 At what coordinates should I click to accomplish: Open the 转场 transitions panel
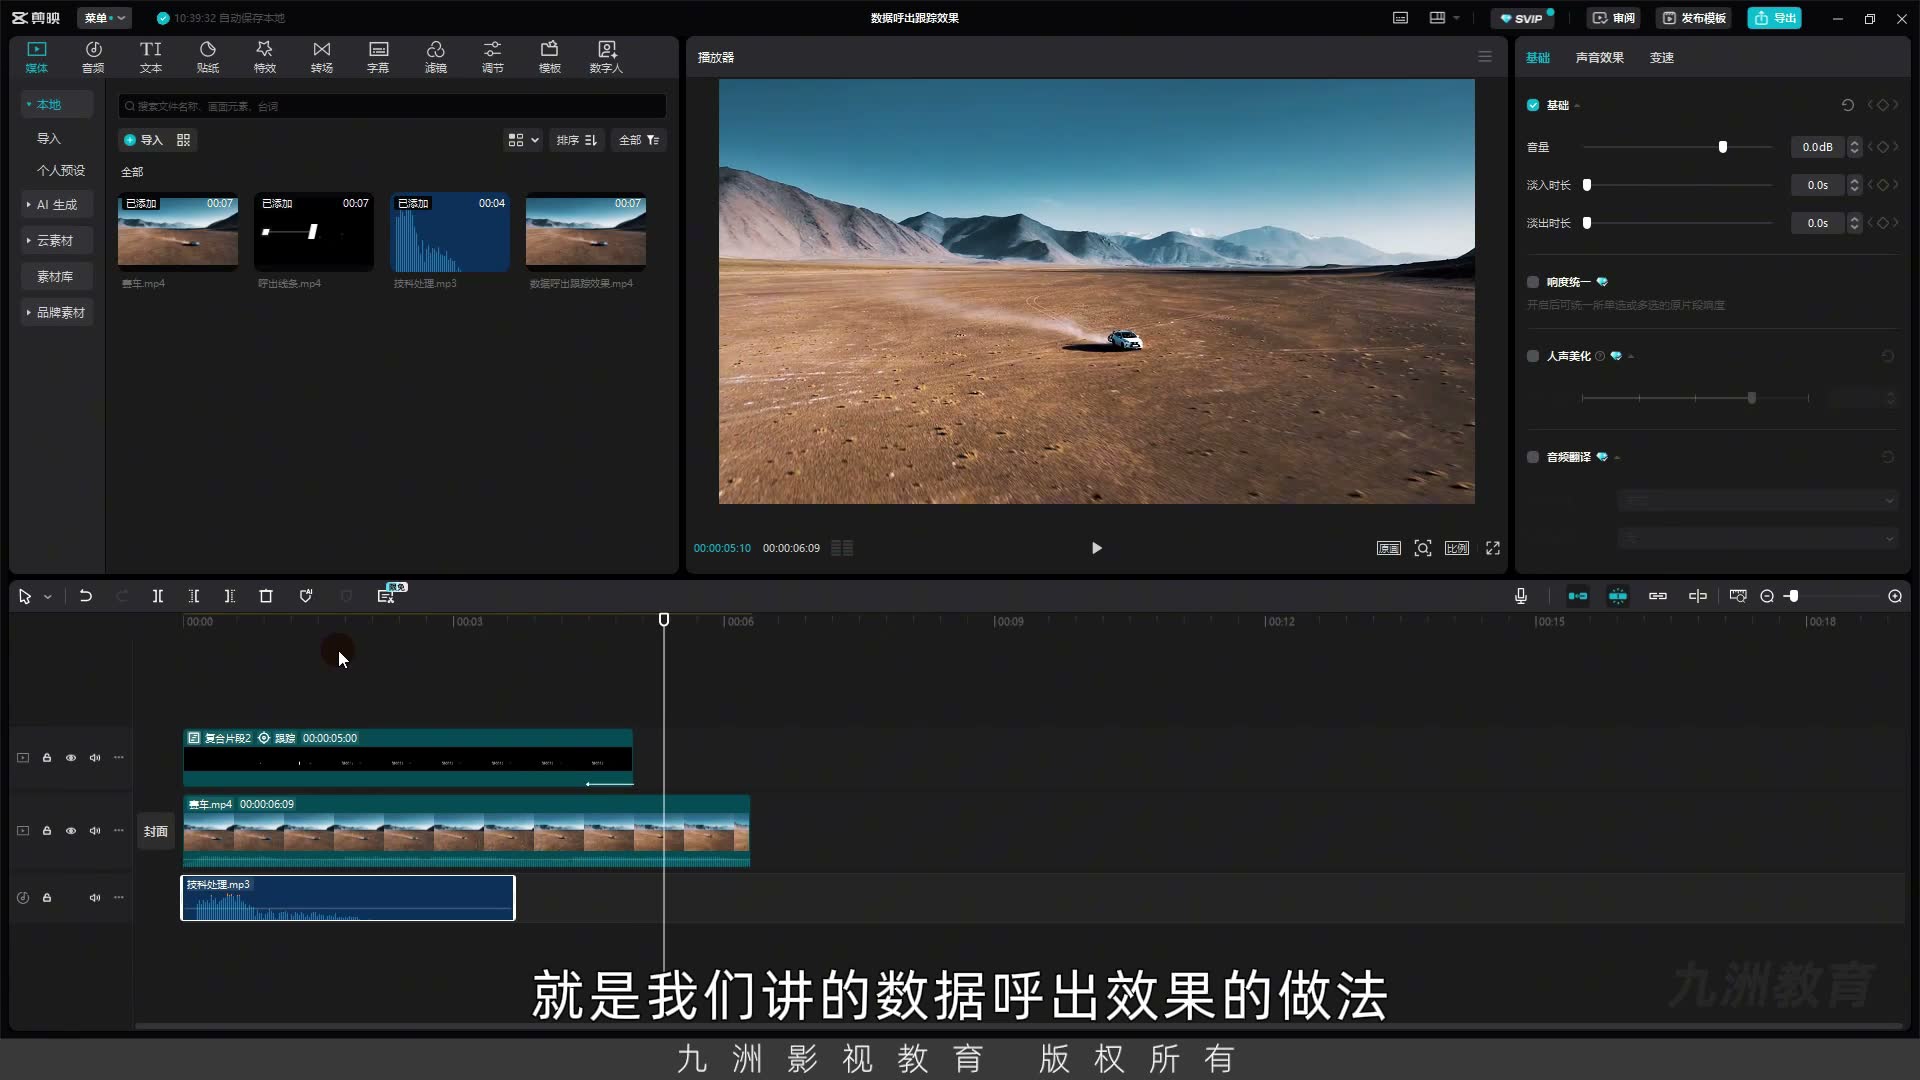[321, 57]
